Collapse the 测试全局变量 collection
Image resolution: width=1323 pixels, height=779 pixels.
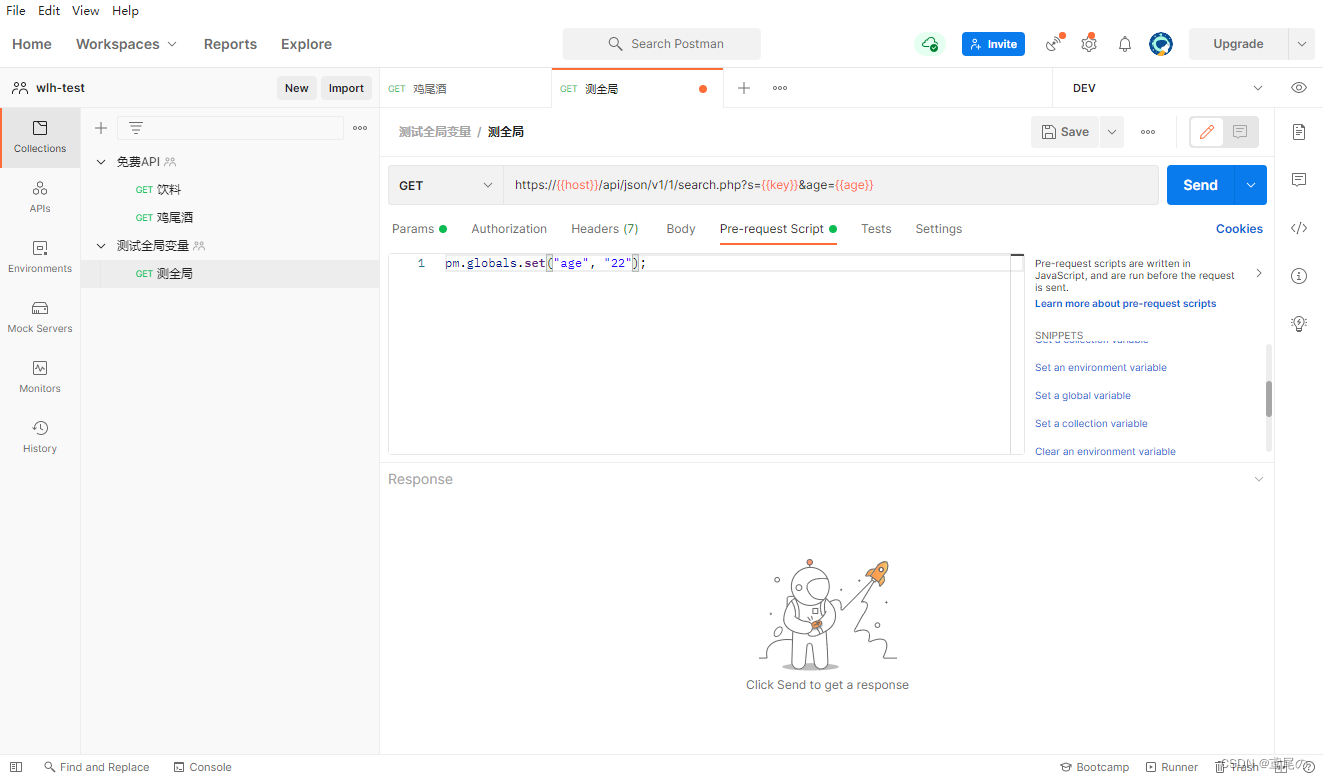coord(101,246)
